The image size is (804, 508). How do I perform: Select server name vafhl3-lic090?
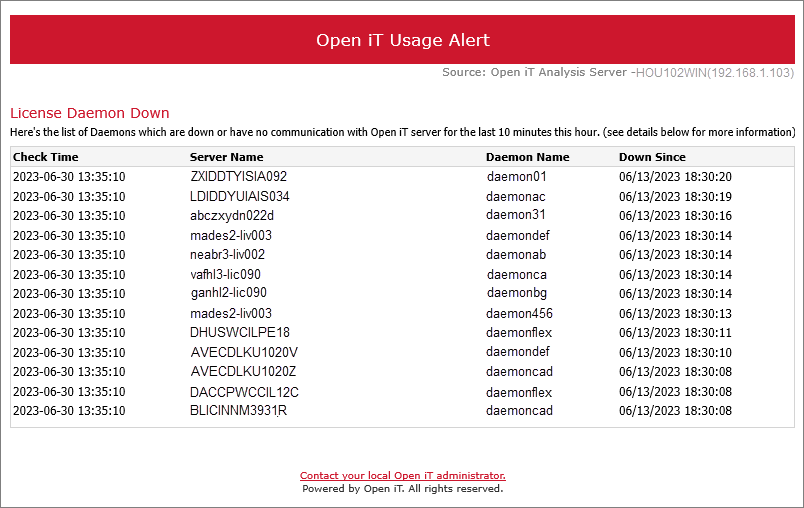[225, 274]
